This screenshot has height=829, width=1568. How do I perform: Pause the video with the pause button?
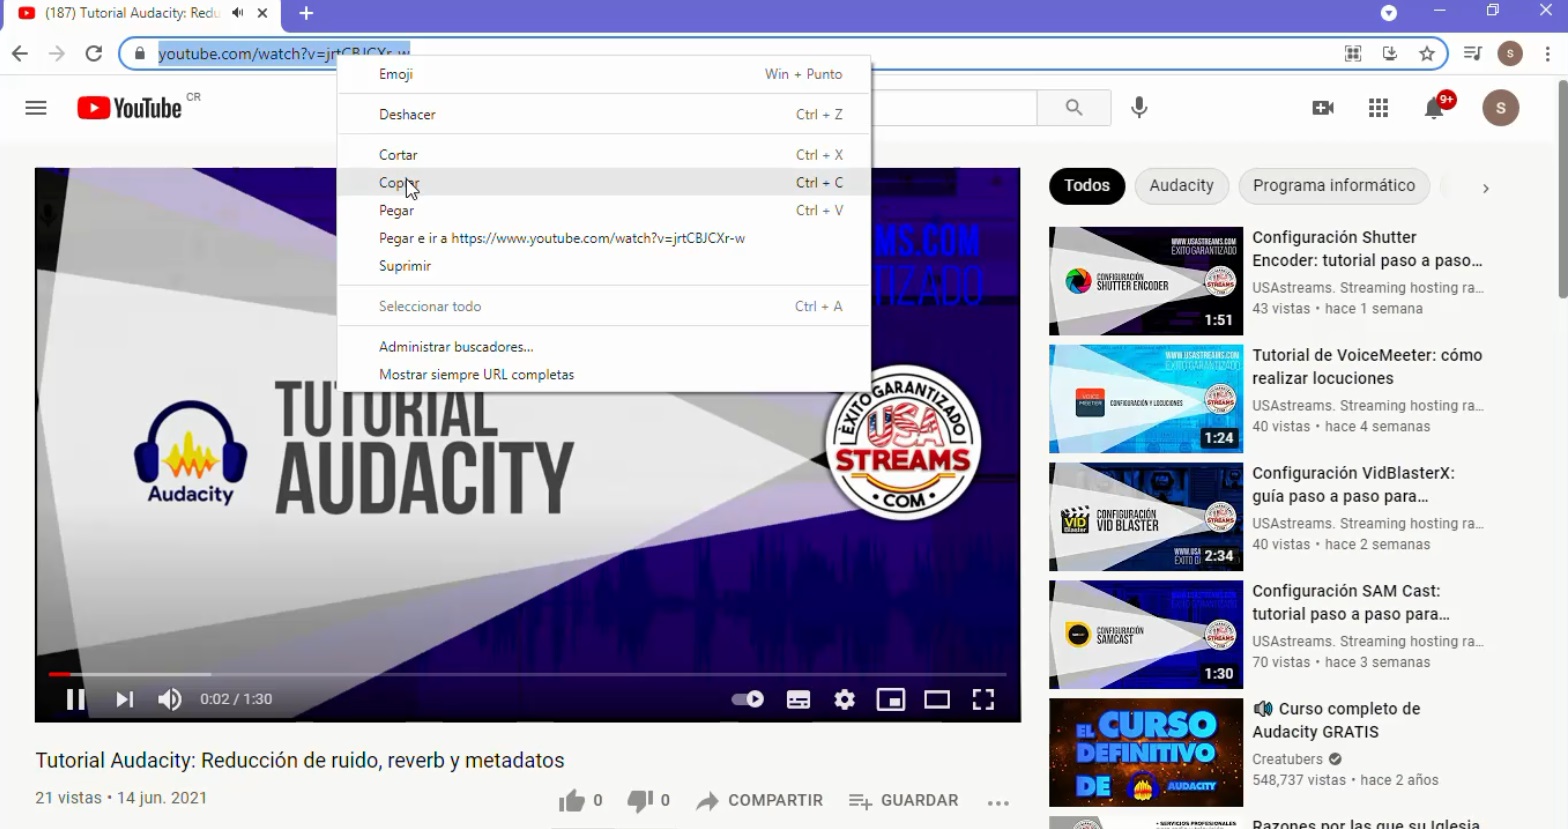click(75, 699)
